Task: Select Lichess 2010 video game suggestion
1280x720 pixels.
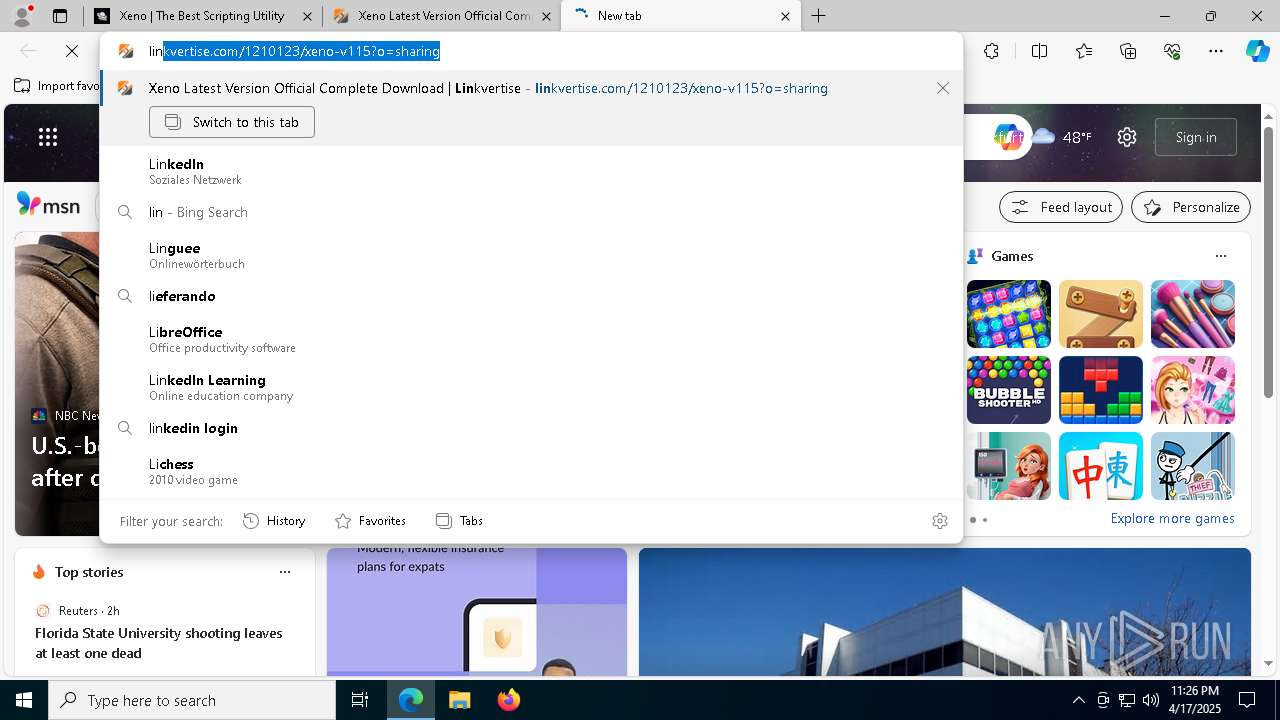Action: coord(531,471)
